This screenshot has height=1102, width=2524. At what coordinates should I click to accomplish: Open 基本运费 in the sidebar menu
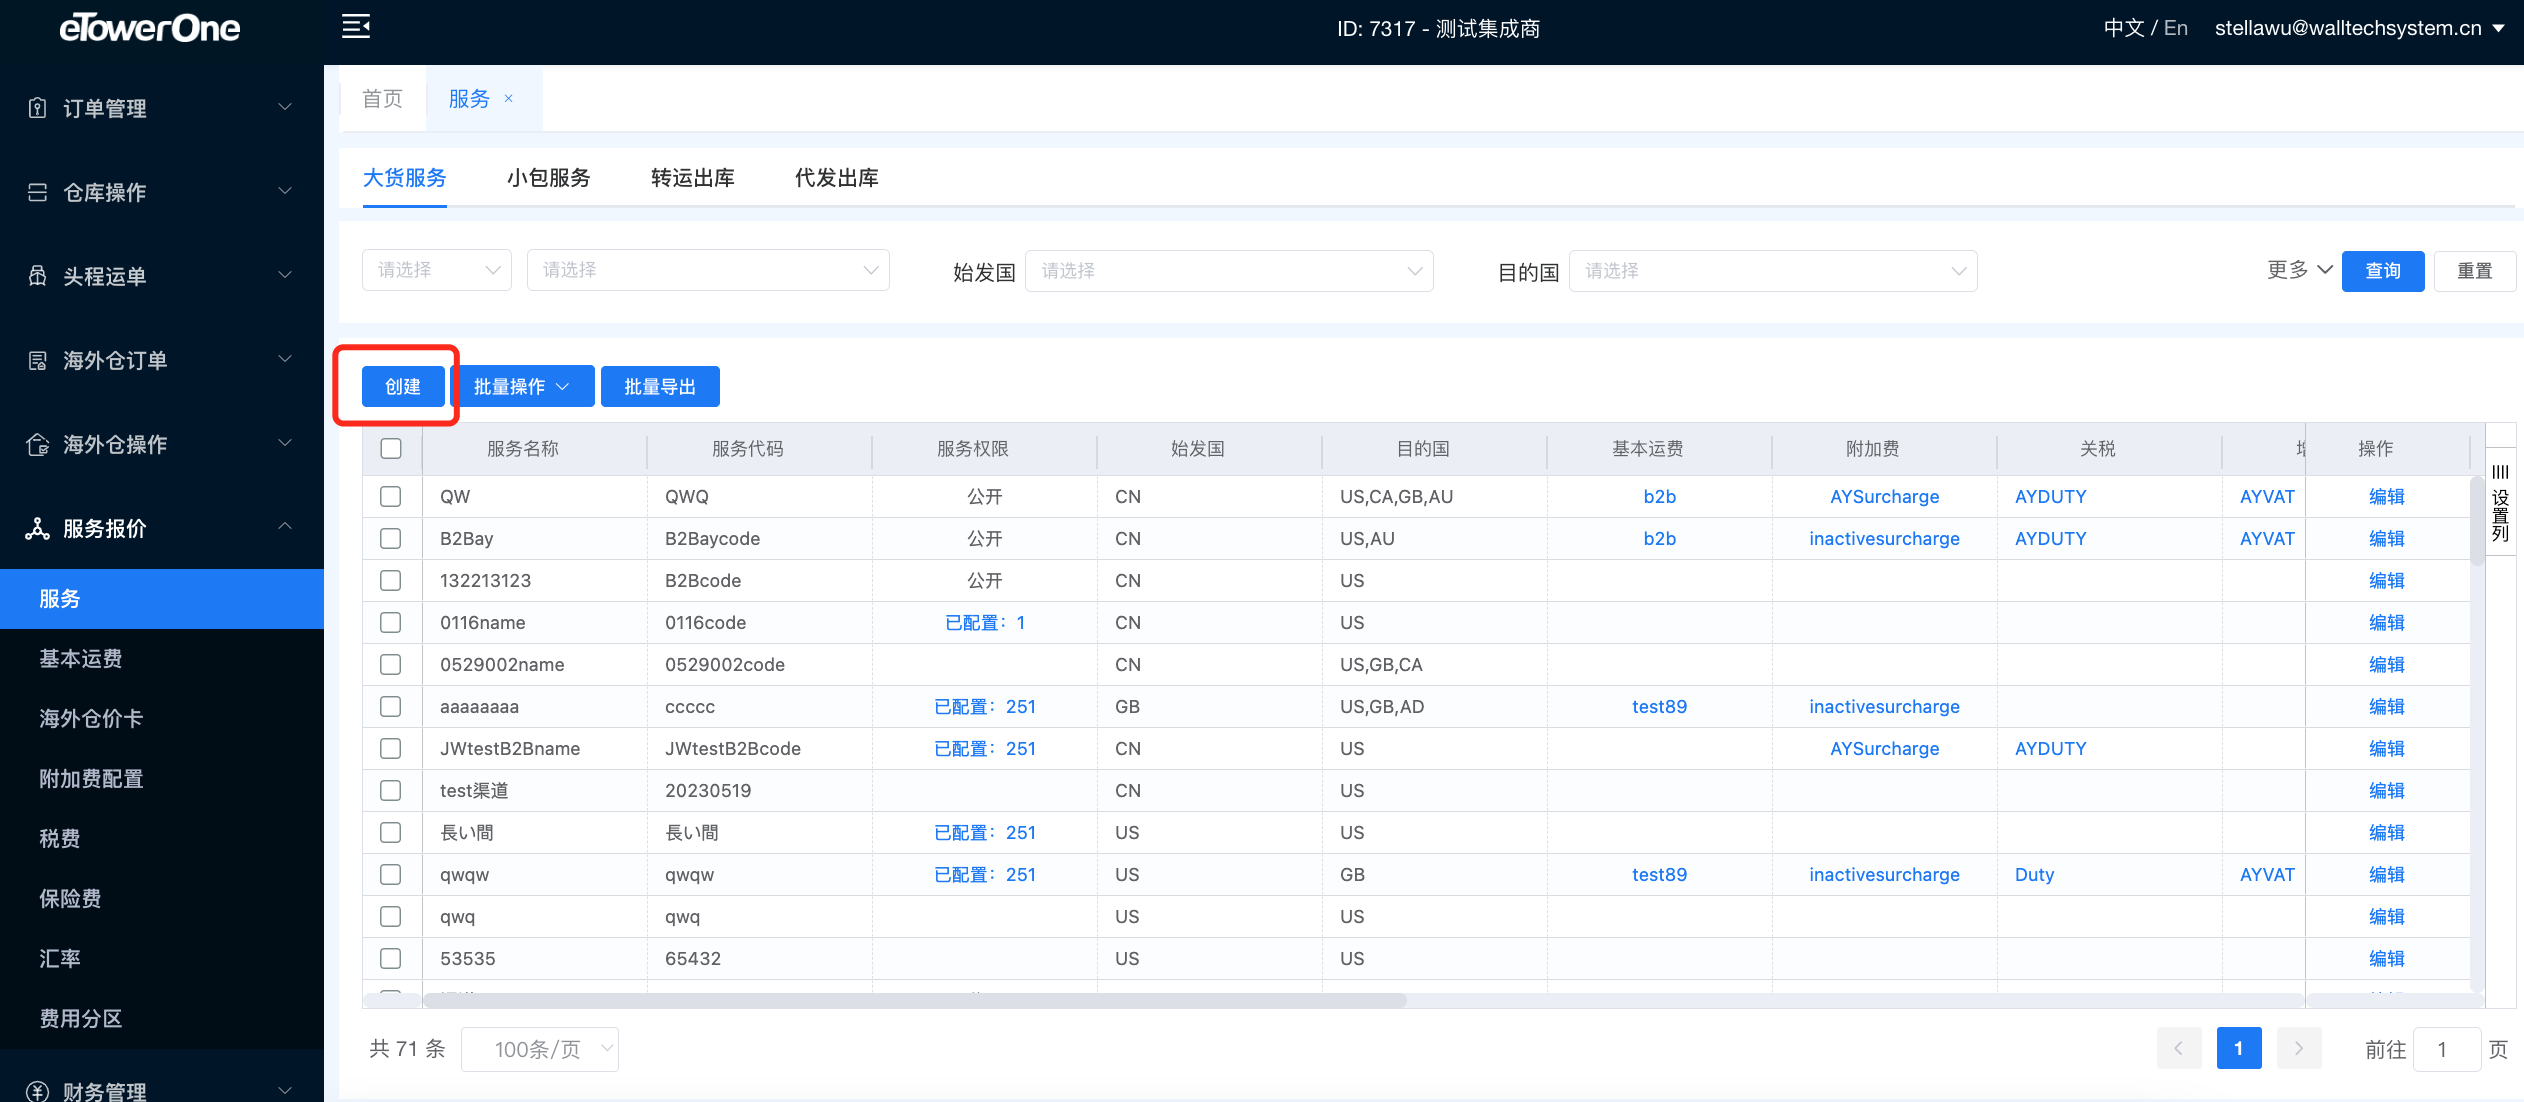click(x=81, y=658)
